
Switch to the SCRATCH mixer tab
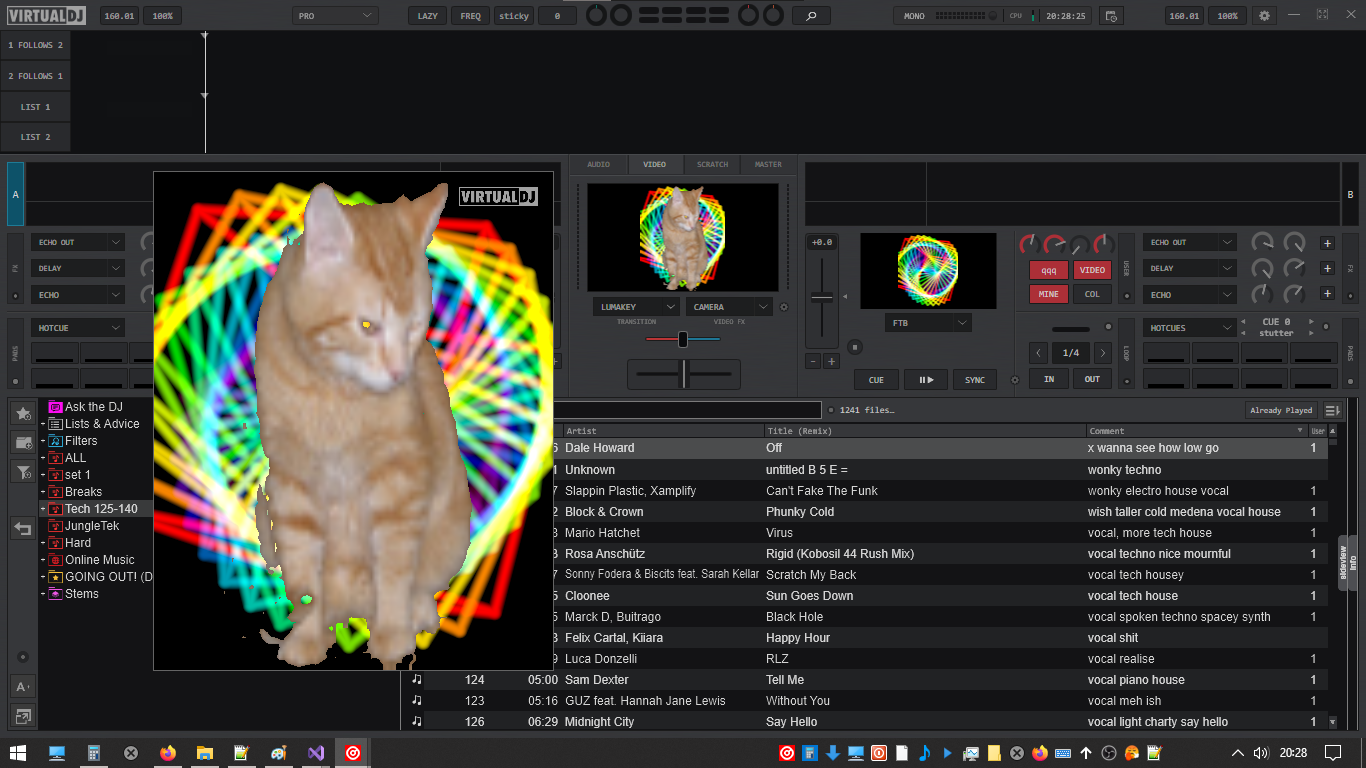point(712,164)
